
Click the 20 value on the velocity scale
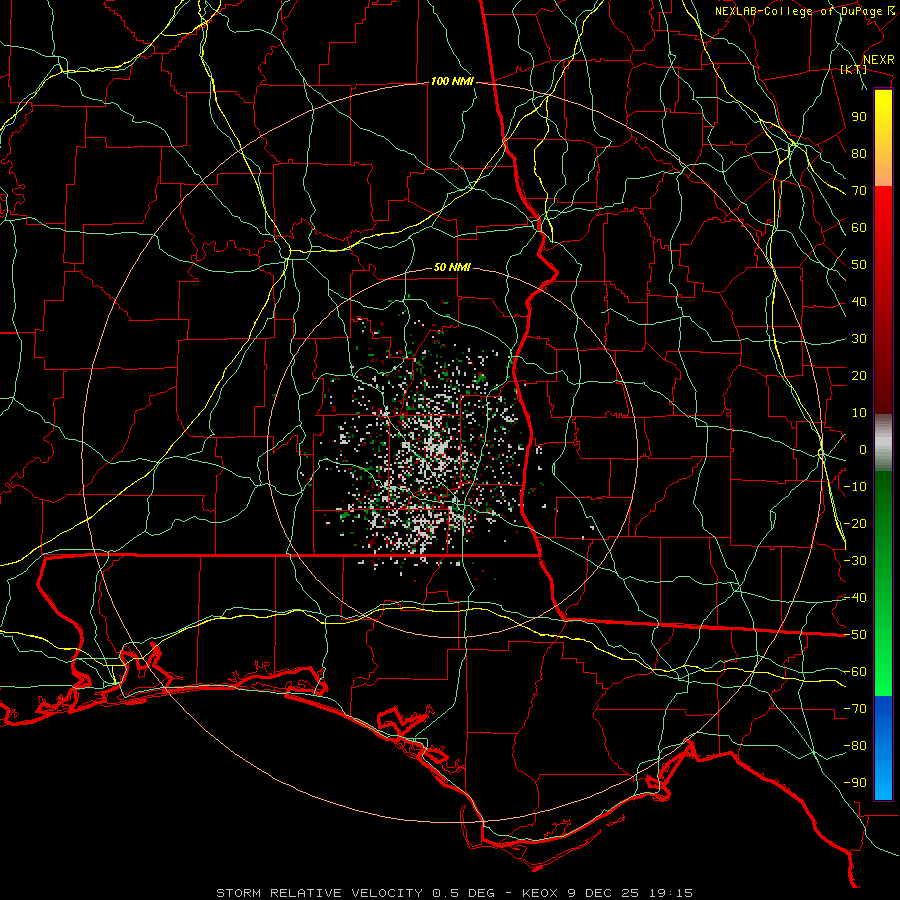pos(859,376)
